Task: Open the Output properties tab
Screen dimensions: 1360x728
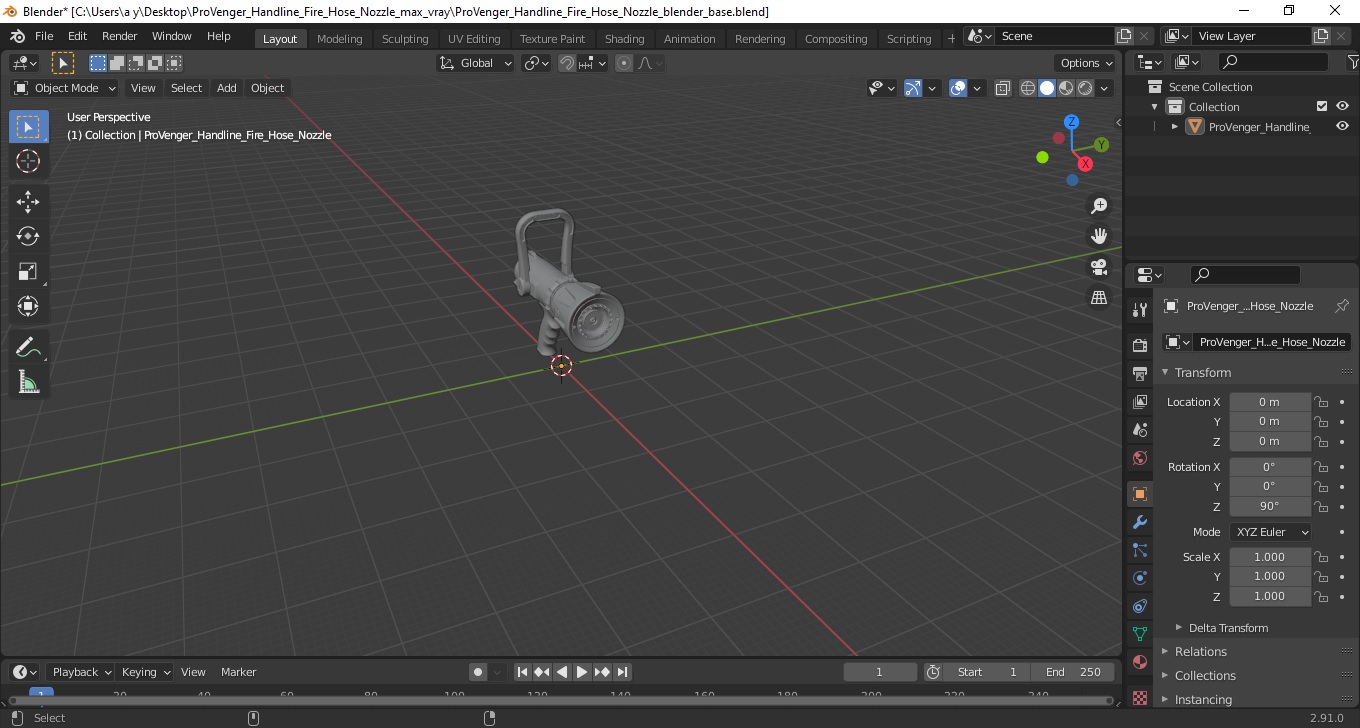Action: tap(1139, 374)
